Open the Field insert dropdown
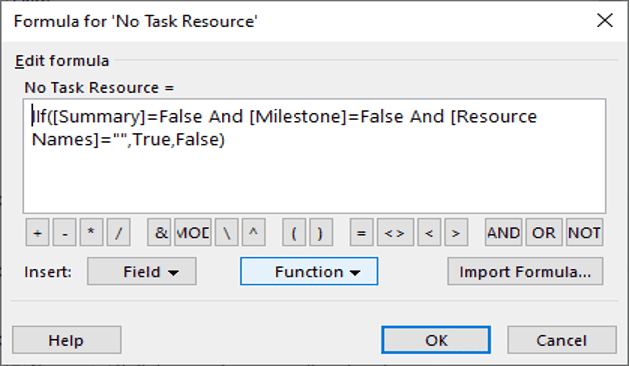This screenshot has width=630, height=366. [x=142, y=272]
